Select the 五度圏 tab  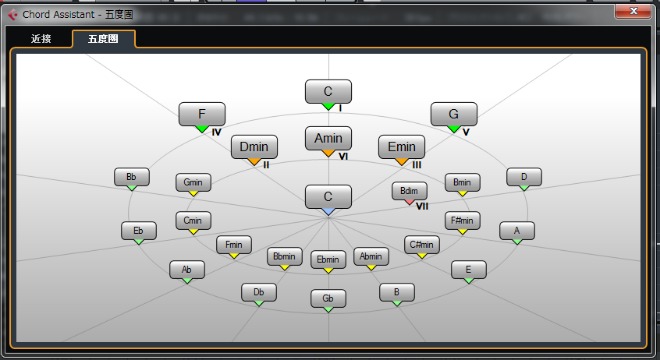[x=104, y=39]
